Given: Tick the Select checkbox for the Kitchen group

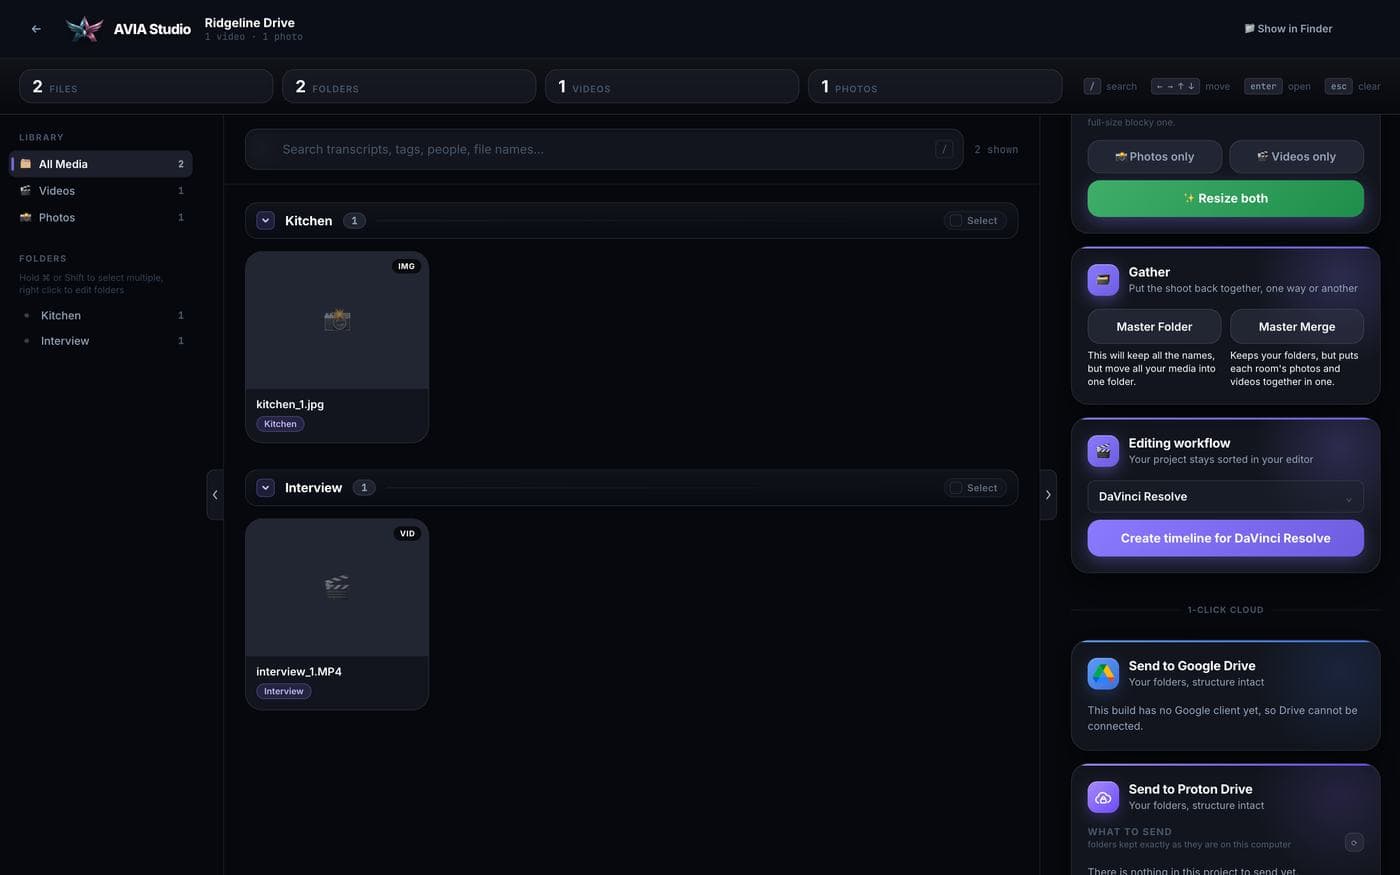Looking at the screenshot, I should pyautogui.click(x=956, y=221).
